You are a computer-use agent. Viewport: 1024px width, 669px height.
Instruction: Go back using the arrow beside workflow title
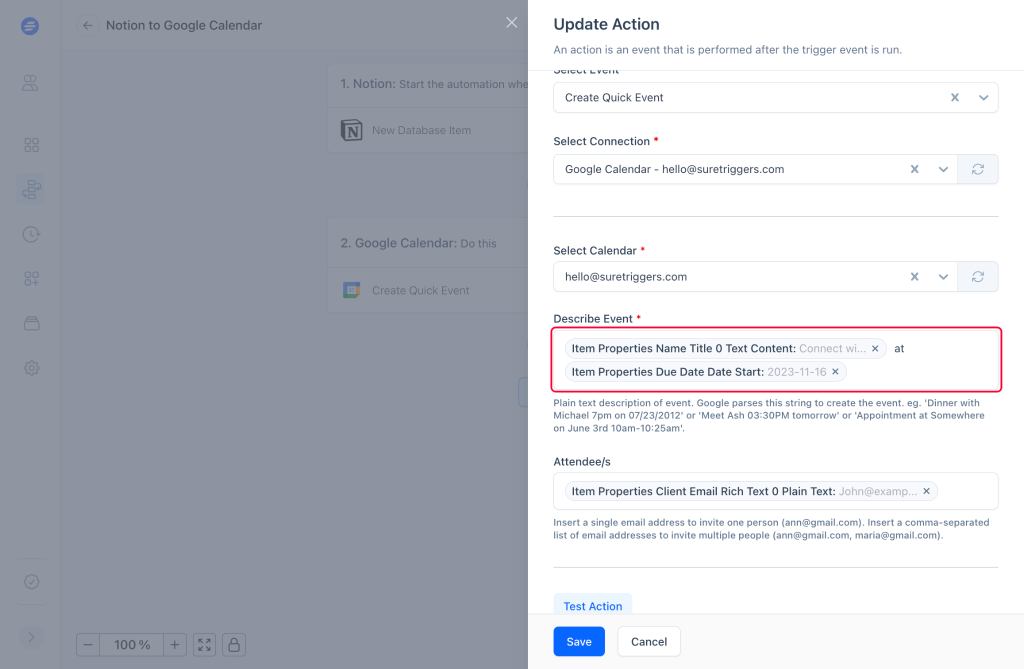[x=88, y=25]
